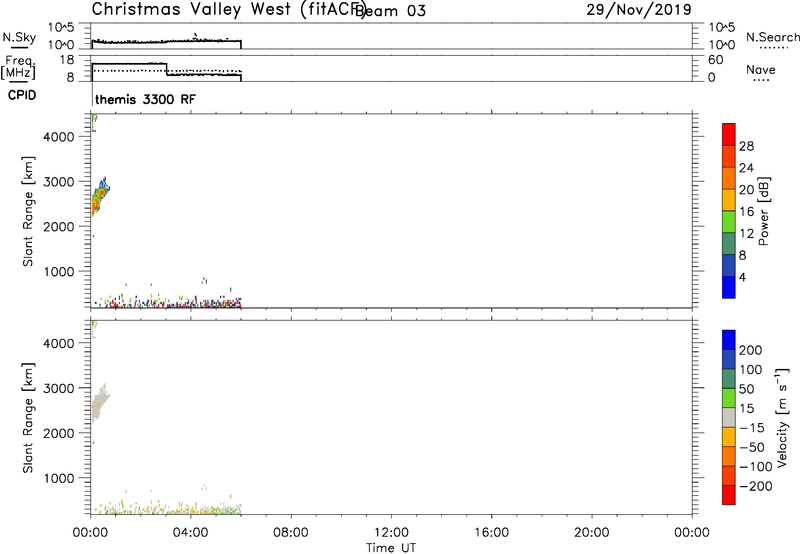Click the 10^5 tick beside N.Sky
The image size is (800, 554).
click(61, 27)
